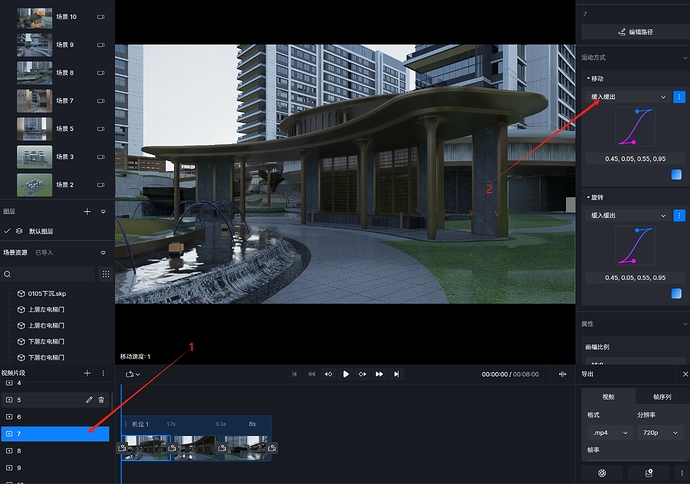Click the camera icon beside 场景 7
690x484 pixels.
(101, 101)
